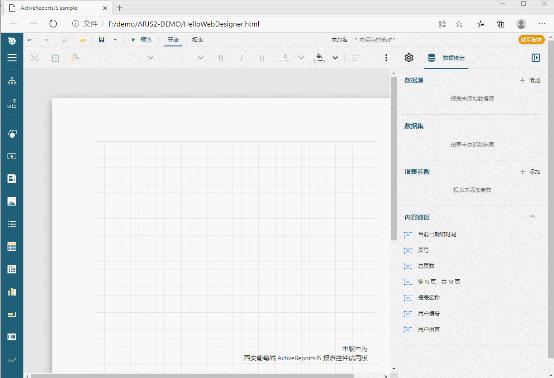Click the ActiveReports logo icon at the sidebar top
Viewport: 554px width, 378px height.
point(12,41)
